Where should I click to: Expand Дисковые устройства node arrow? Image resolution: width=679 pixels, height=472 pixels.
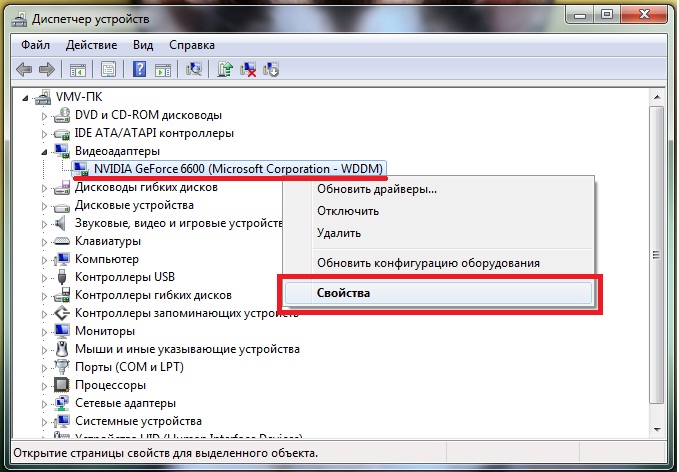[44, 206]
